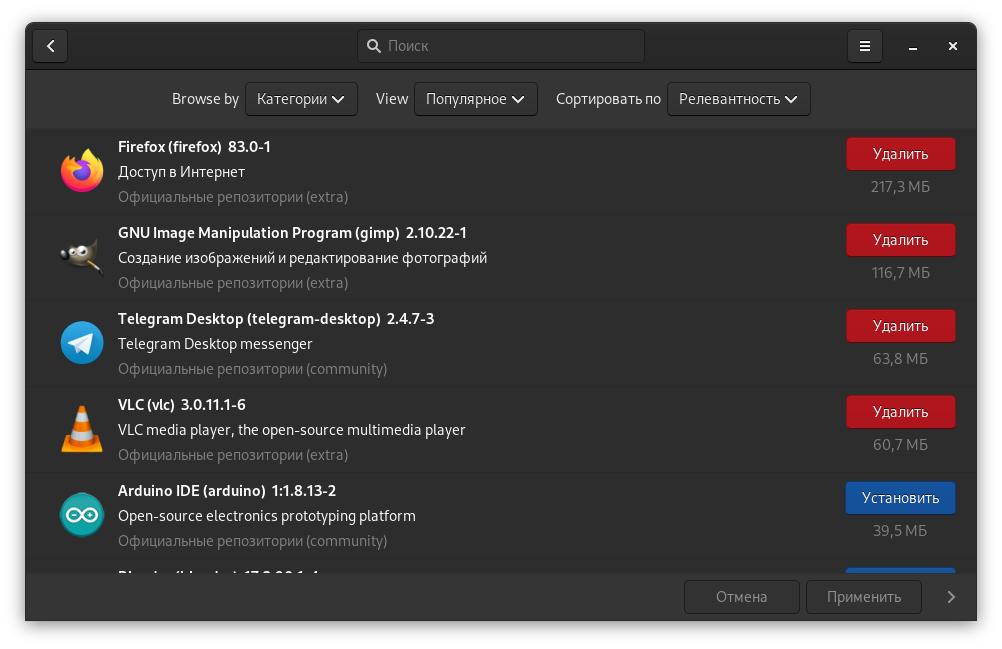Click the Отмена button
Image resolution: width=1002 pixels, height=649 pixels.
(x=741, y=597)
